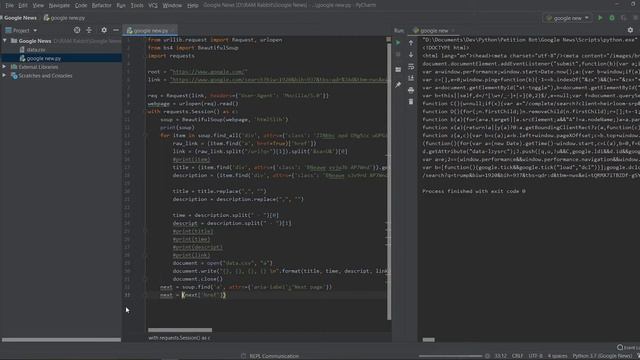Open the View menu
Screen dimensions: 640x360
click(38, 5)
